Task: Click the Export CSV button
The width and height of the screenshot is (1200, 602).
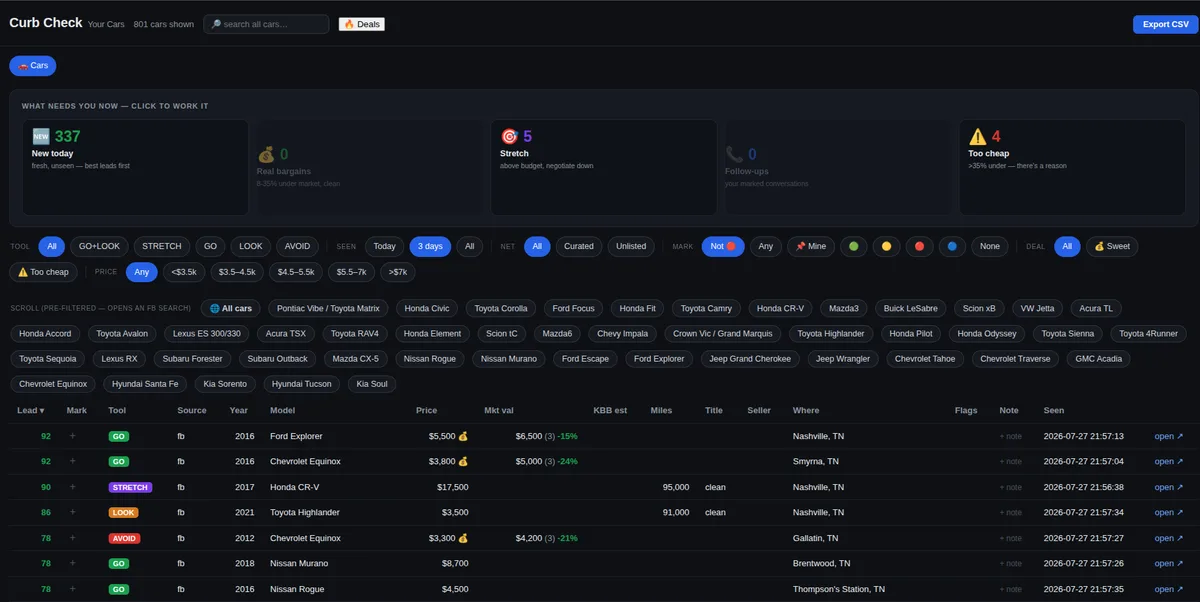Action: [1165, 24]
